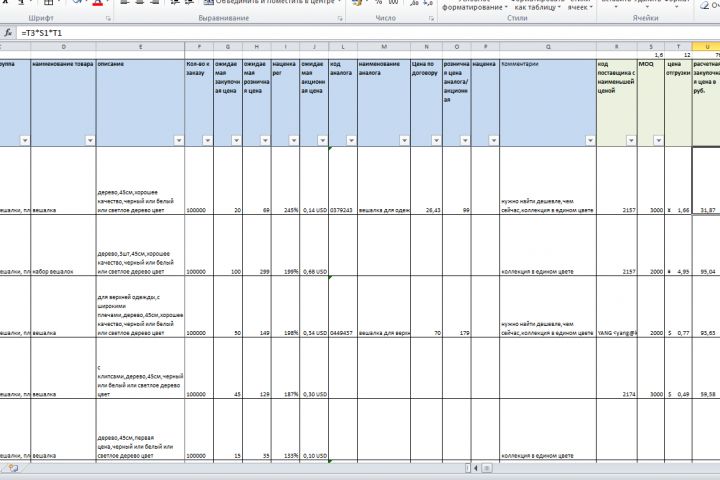Select column R header

pos(617,47)
